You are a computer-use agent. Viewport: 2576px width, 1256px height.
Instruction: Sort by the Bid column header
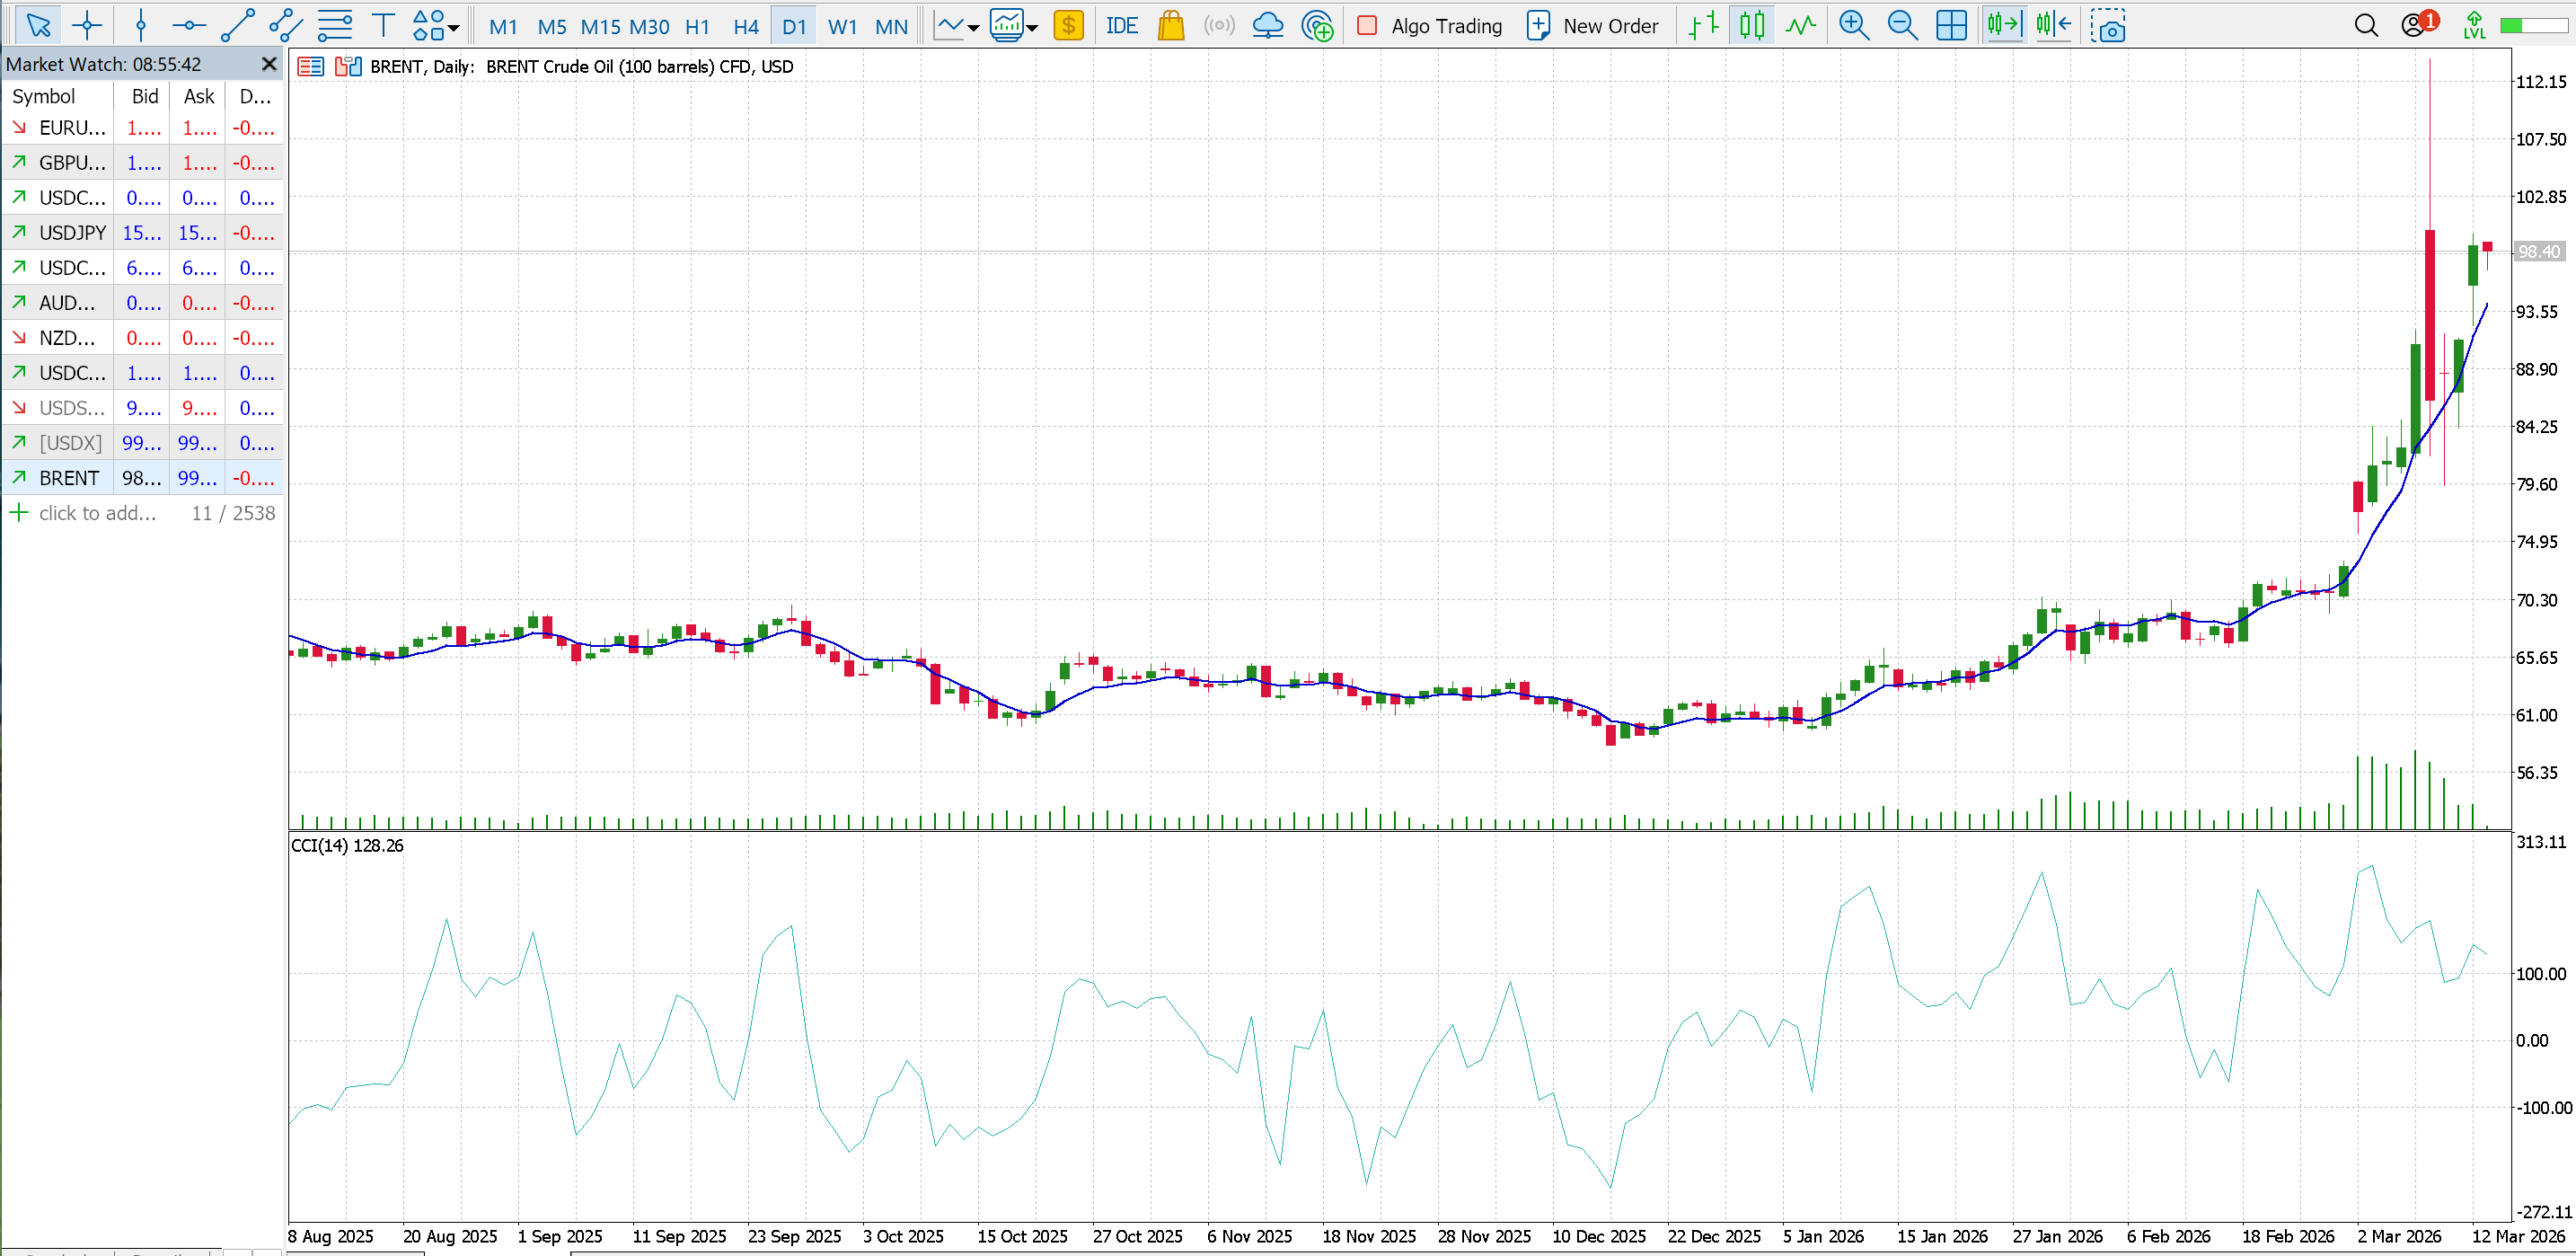pyautogui.click(x=143, y=96)
